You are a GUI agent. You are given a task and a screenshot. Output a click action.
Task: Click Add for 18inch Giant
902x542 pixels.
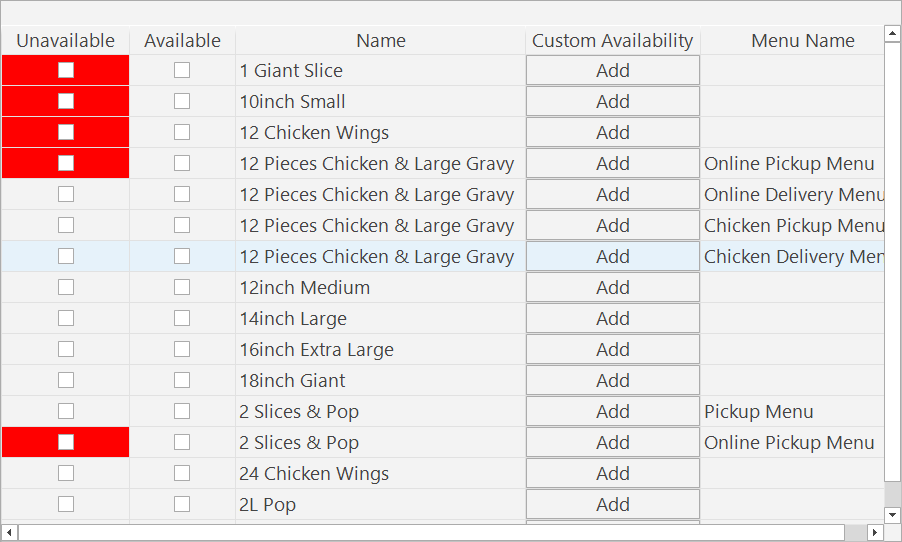(612, 380)
